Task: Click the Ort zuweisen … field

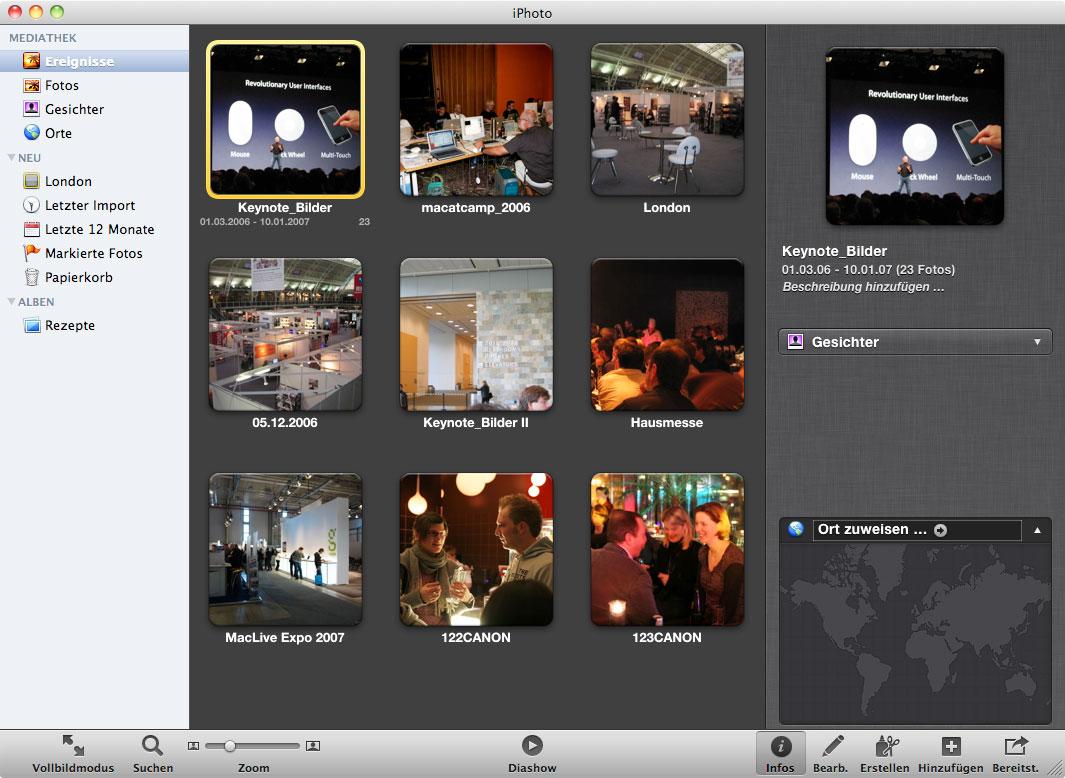Action: click(916, 530)
